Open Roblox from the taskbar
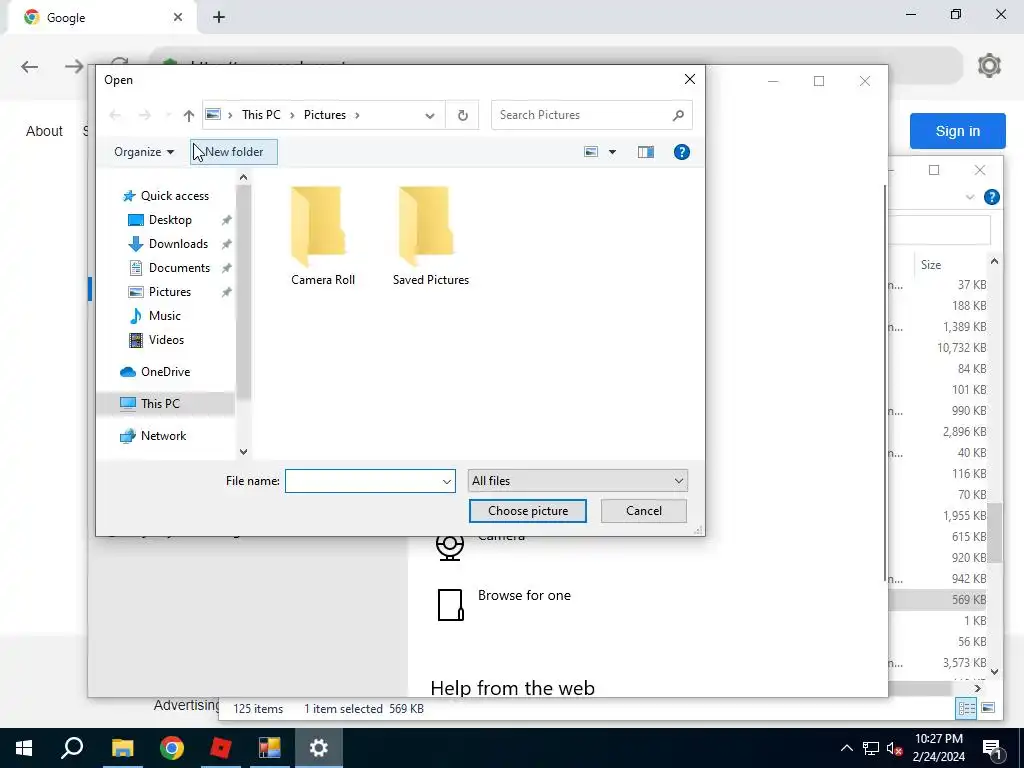This screenshot has height=768, width=1024. coord(221,748)
